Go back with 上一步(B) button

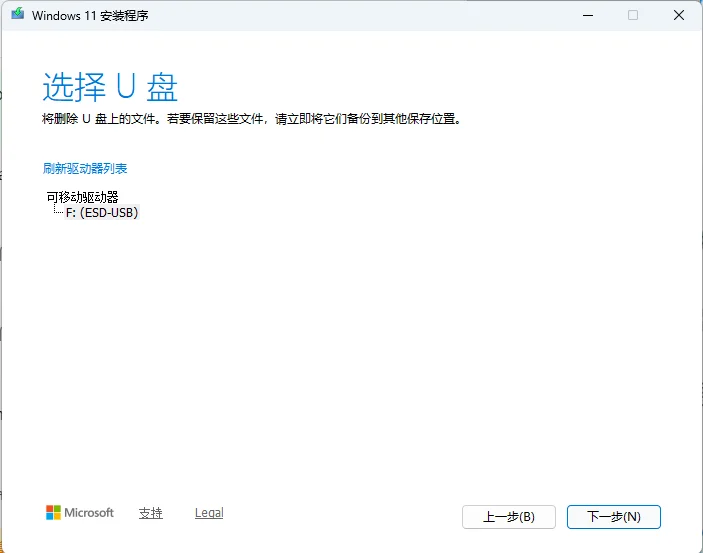coord(509,517)
